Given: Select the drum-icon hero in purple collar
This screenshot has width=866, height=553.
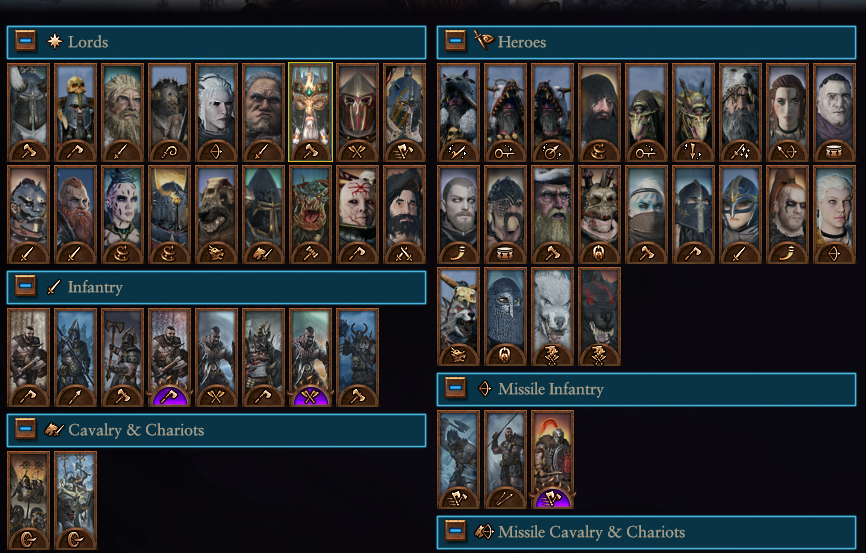Looking at the screenshot, I should point(834,112).
